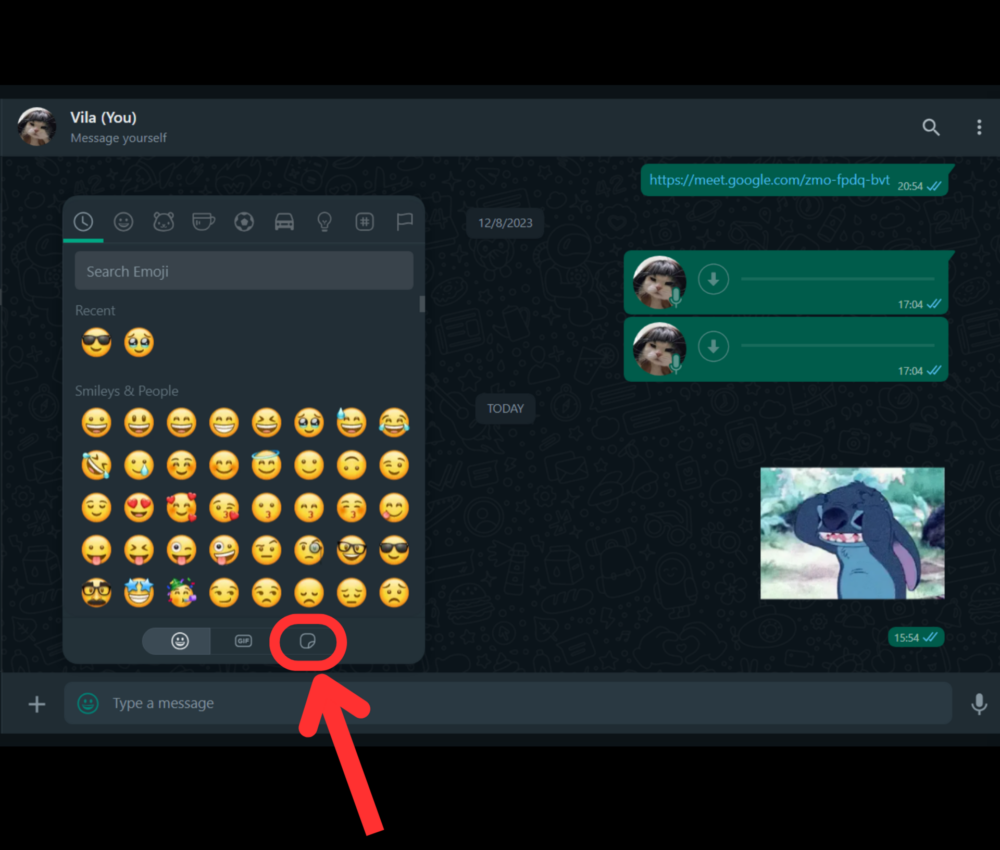The image size is (1000, 850).
Task: Download the first voice message
Action: click(x=713, y=278)
